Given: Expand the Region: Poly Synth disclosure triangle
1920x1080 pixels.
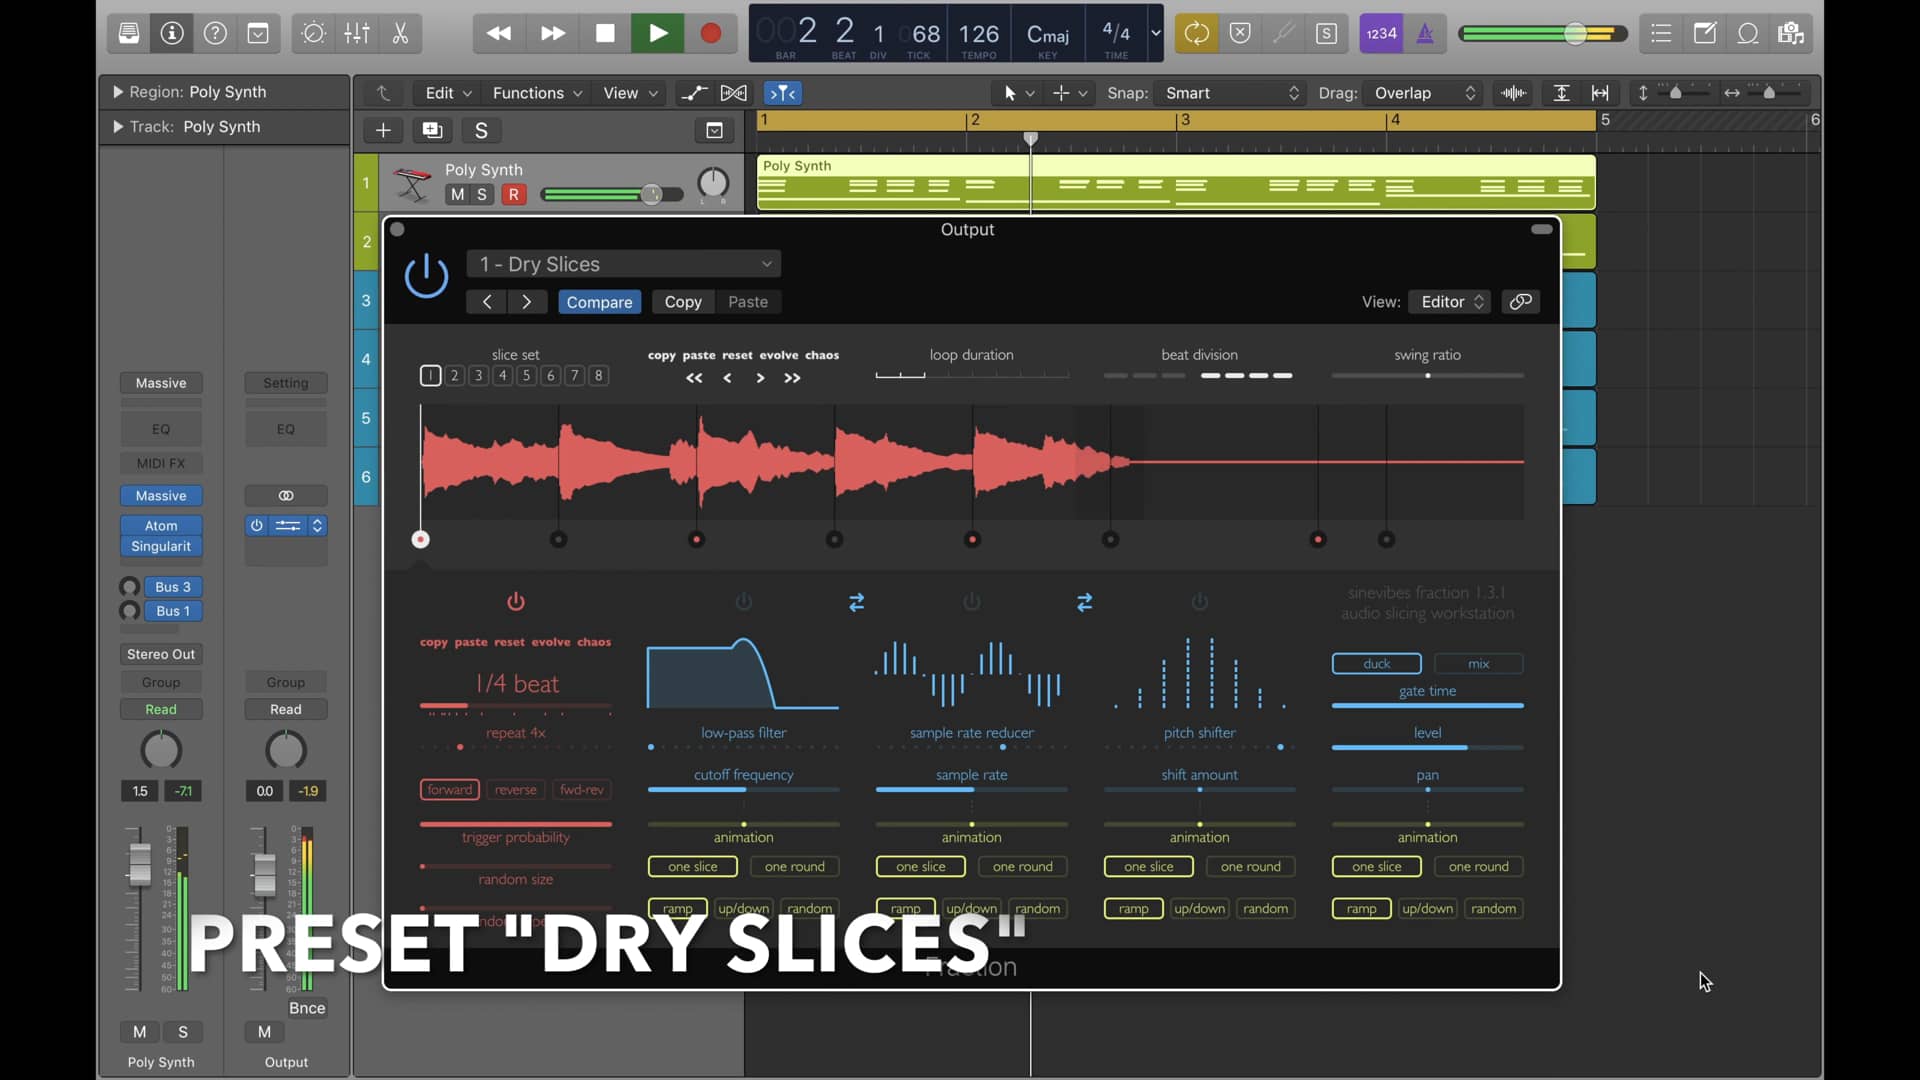Looking at the screenshot, I should pos(118,92).
